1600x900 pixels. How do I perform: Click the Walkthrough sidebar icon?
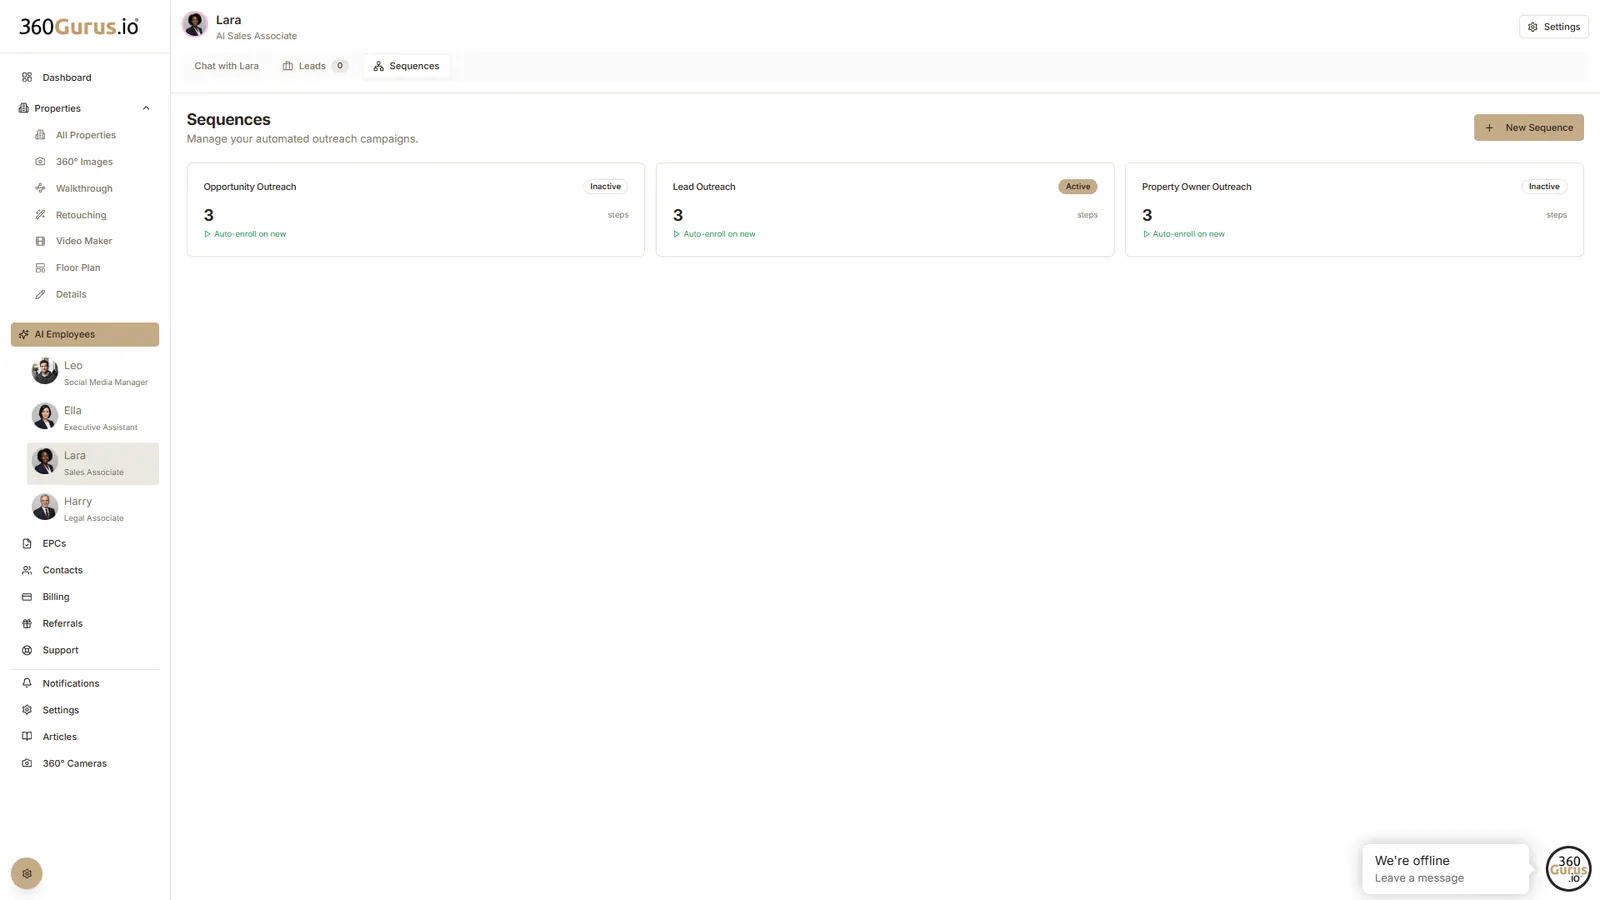(x=40, y=188)
